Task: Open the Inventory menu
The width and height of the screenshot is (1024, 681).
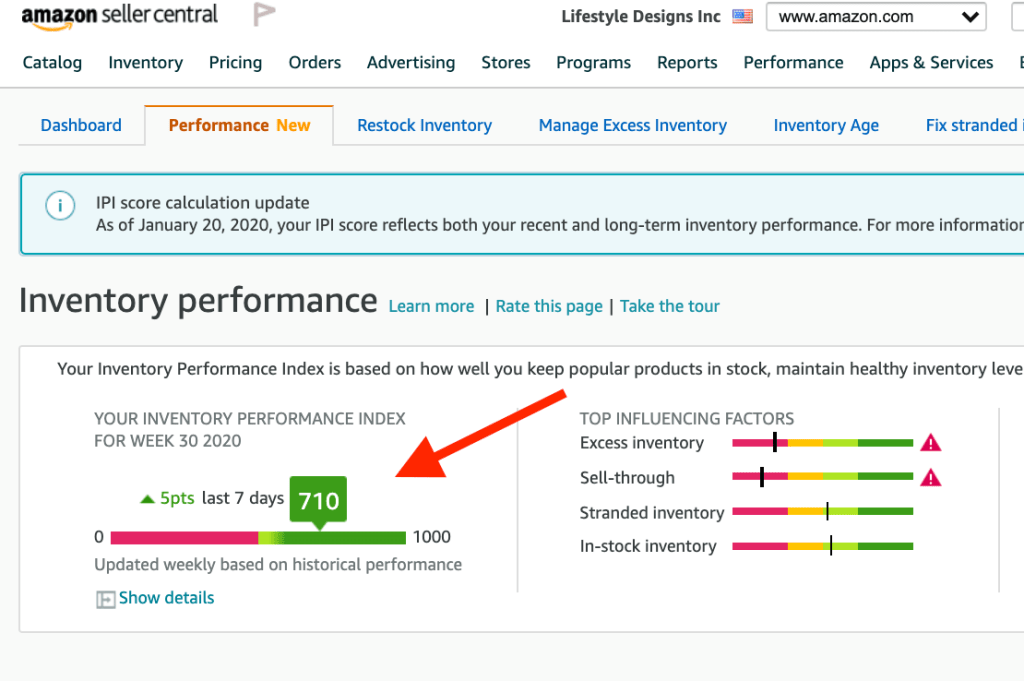Action: coord(146,63)
